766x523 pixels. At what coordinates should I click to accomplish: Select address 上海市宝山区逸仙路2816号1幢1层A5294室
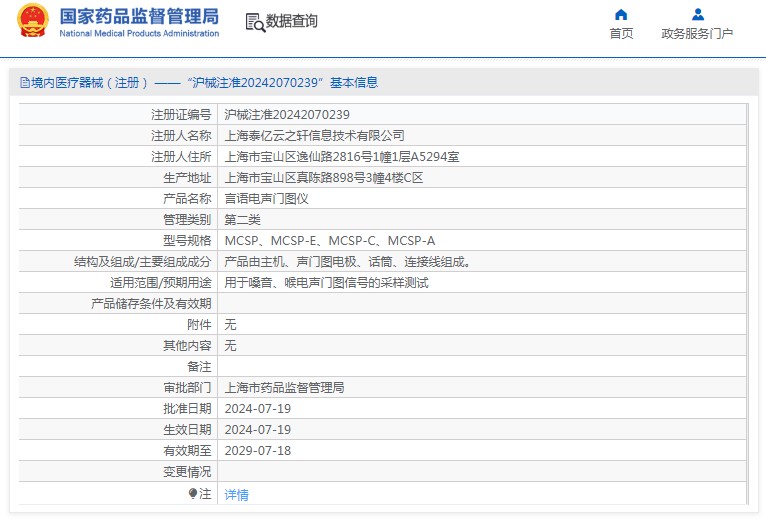341,156
